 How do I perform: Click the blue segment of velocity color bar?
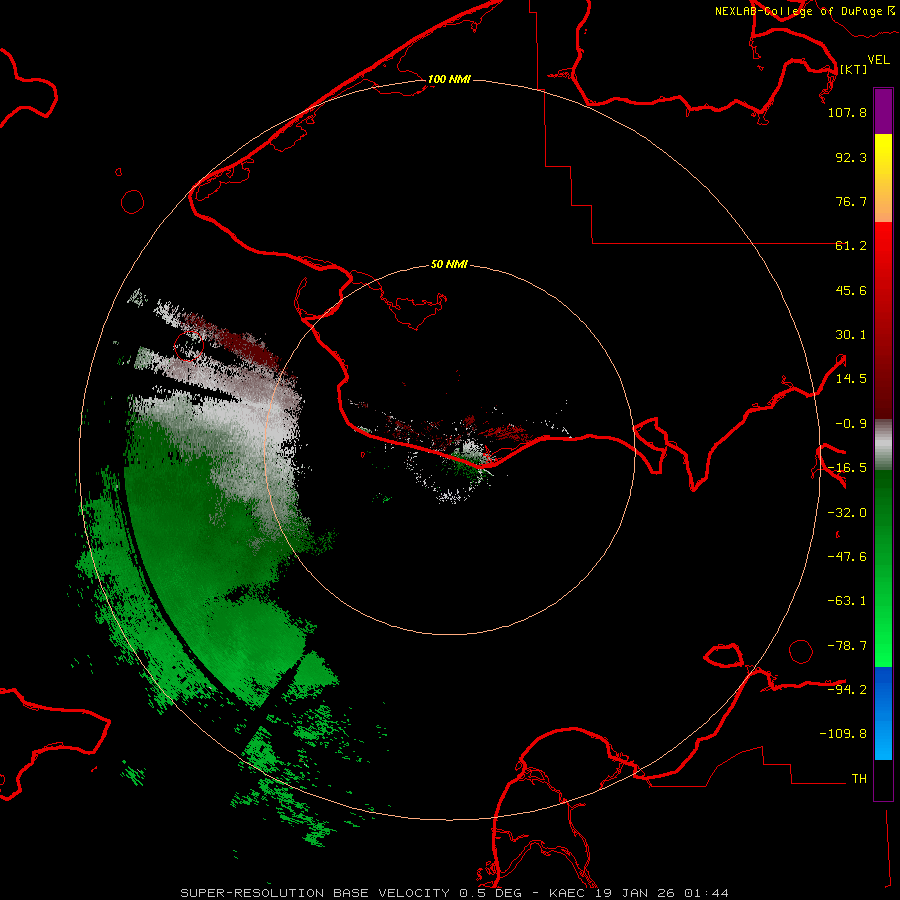(883, 713)
